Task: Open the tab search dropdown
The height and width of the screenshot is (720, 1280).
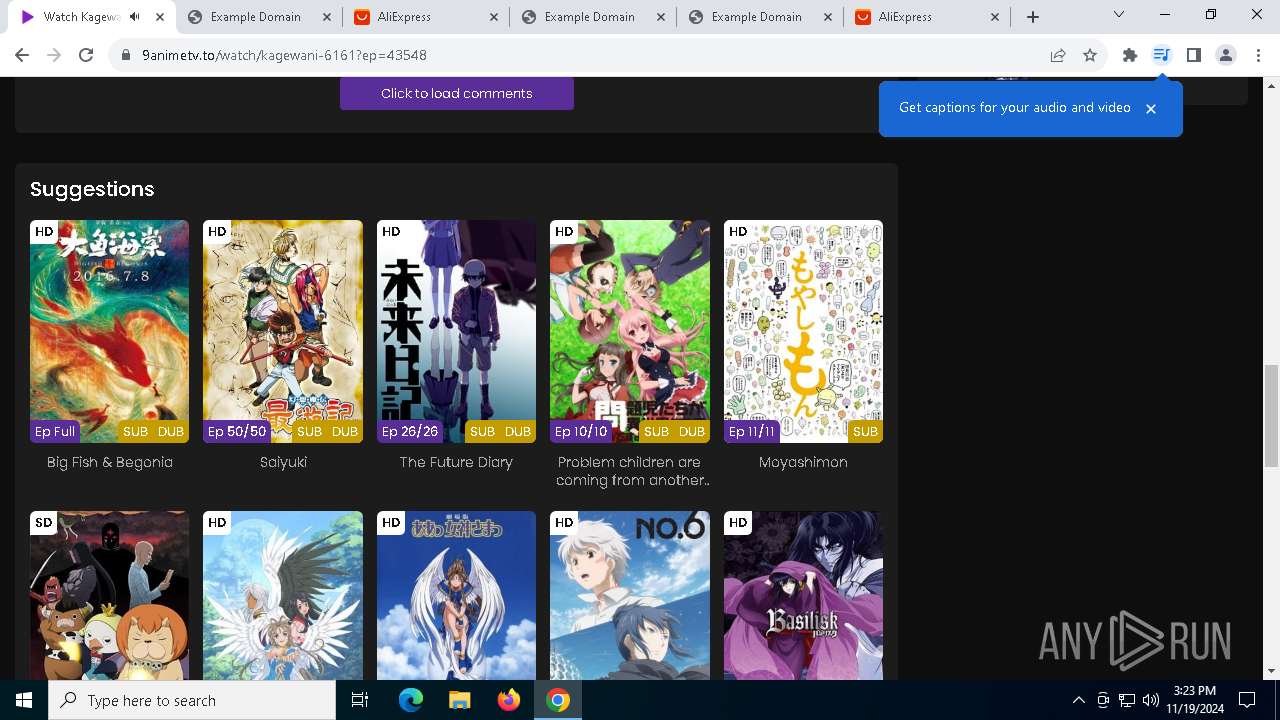Action: [x=1119, y=15]
